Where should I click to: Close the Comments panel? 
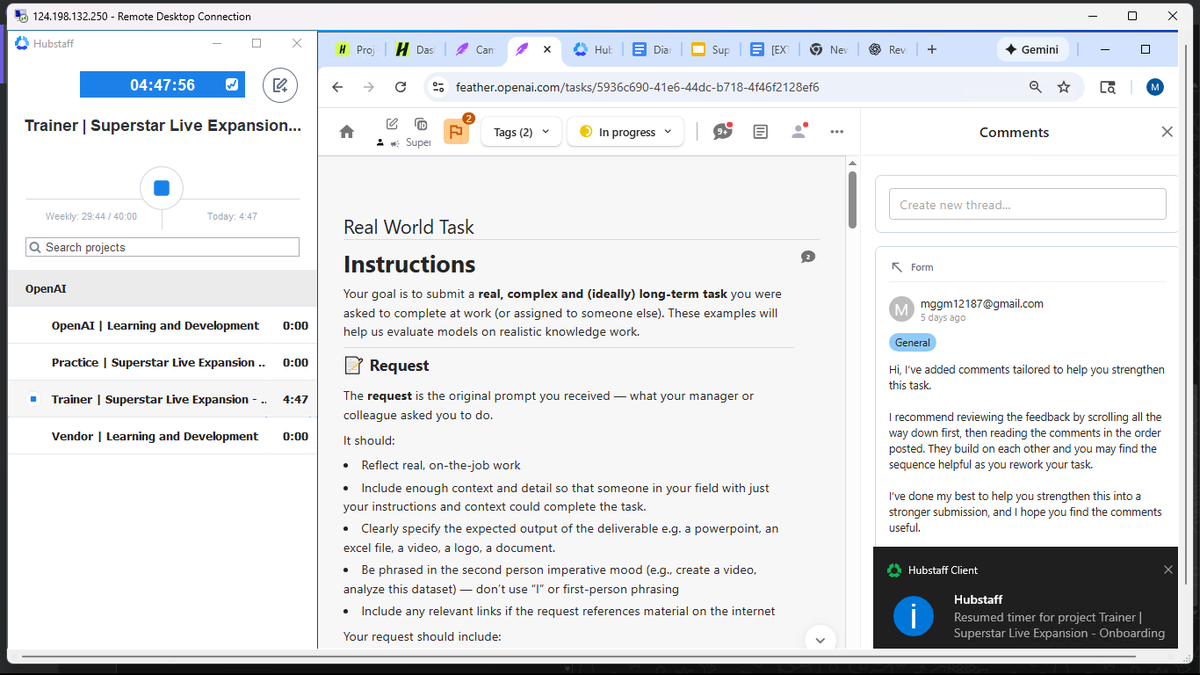pyautogui.click(x=1167, y=132)
